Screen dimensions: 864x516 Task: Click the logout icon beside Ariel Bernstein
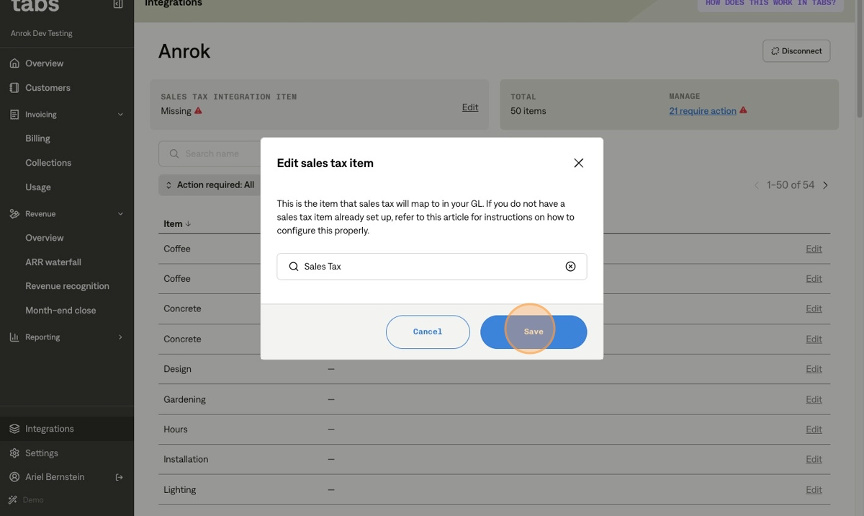coord(119,477)
